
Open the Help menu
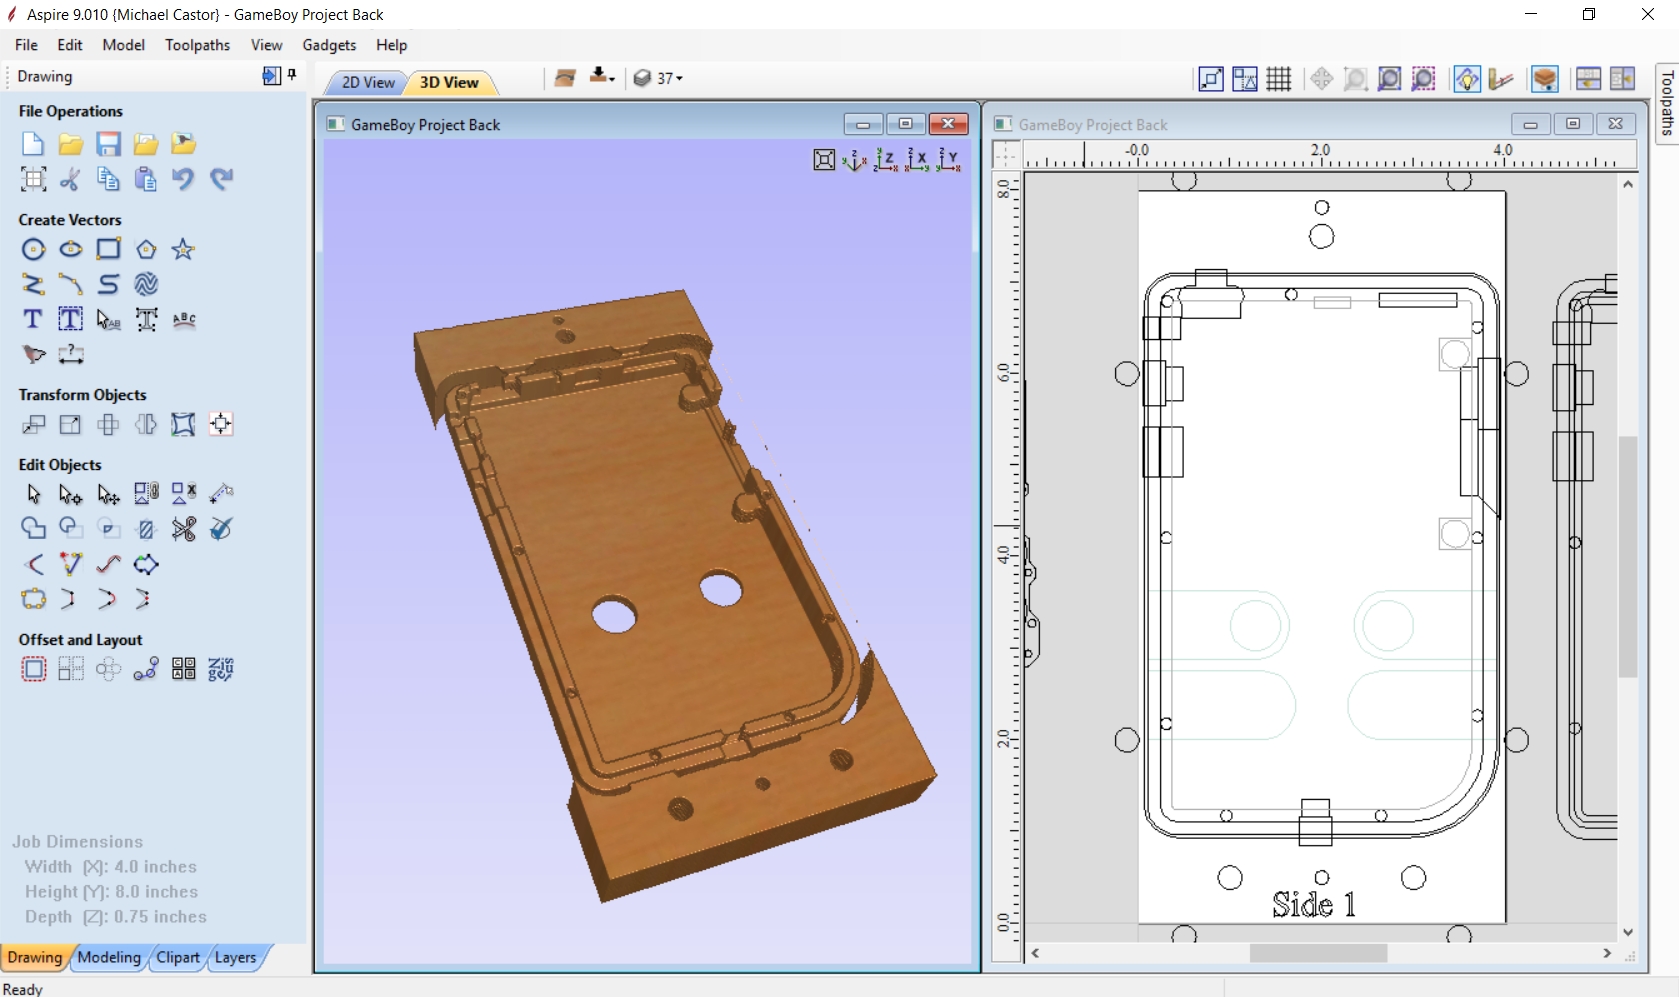point(391,45)
